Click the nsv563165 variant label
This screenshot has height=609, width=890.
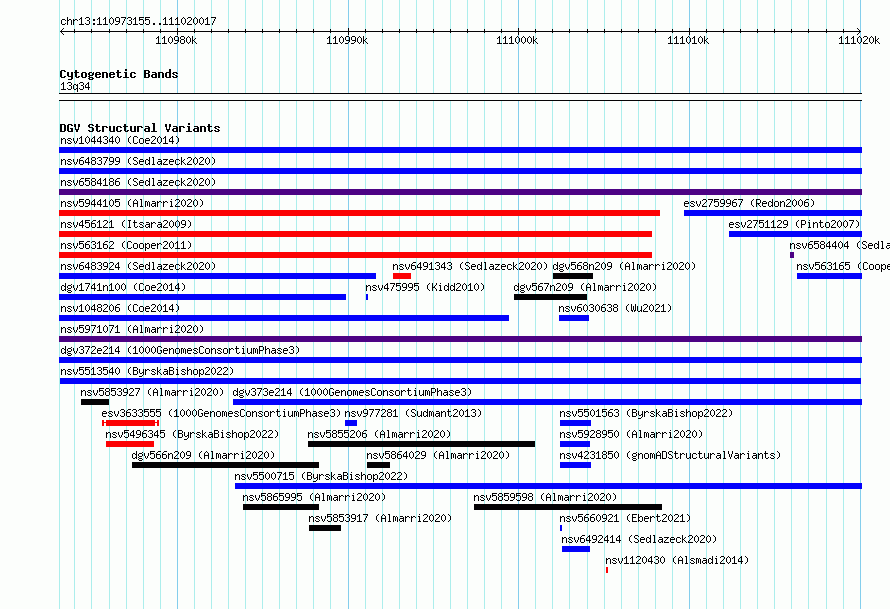pyautogui.click(x=842, y=266)
